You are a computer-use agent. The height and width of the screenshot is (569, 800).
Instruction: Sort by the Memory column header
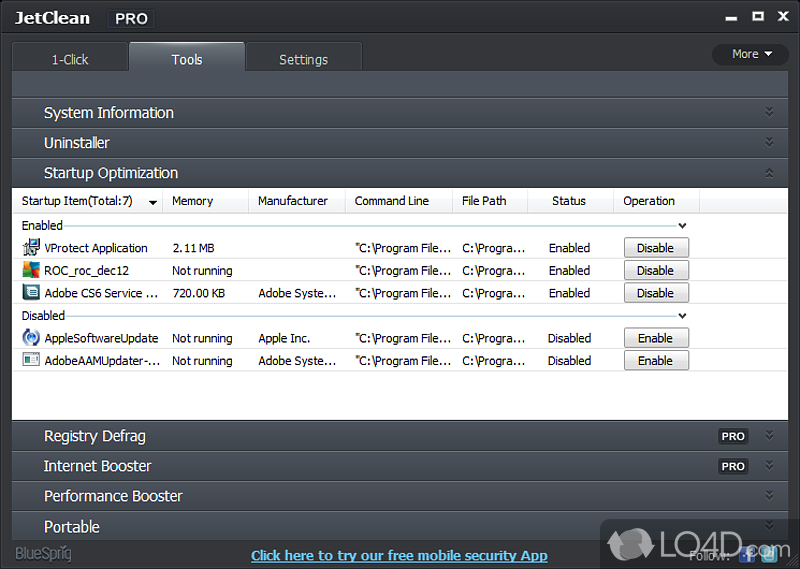point(192,201)
